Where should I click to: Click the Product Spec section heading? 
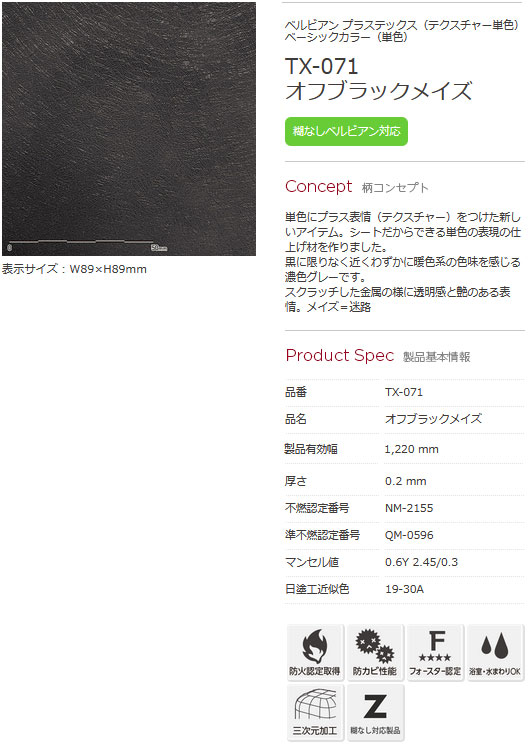click(340, 355)
